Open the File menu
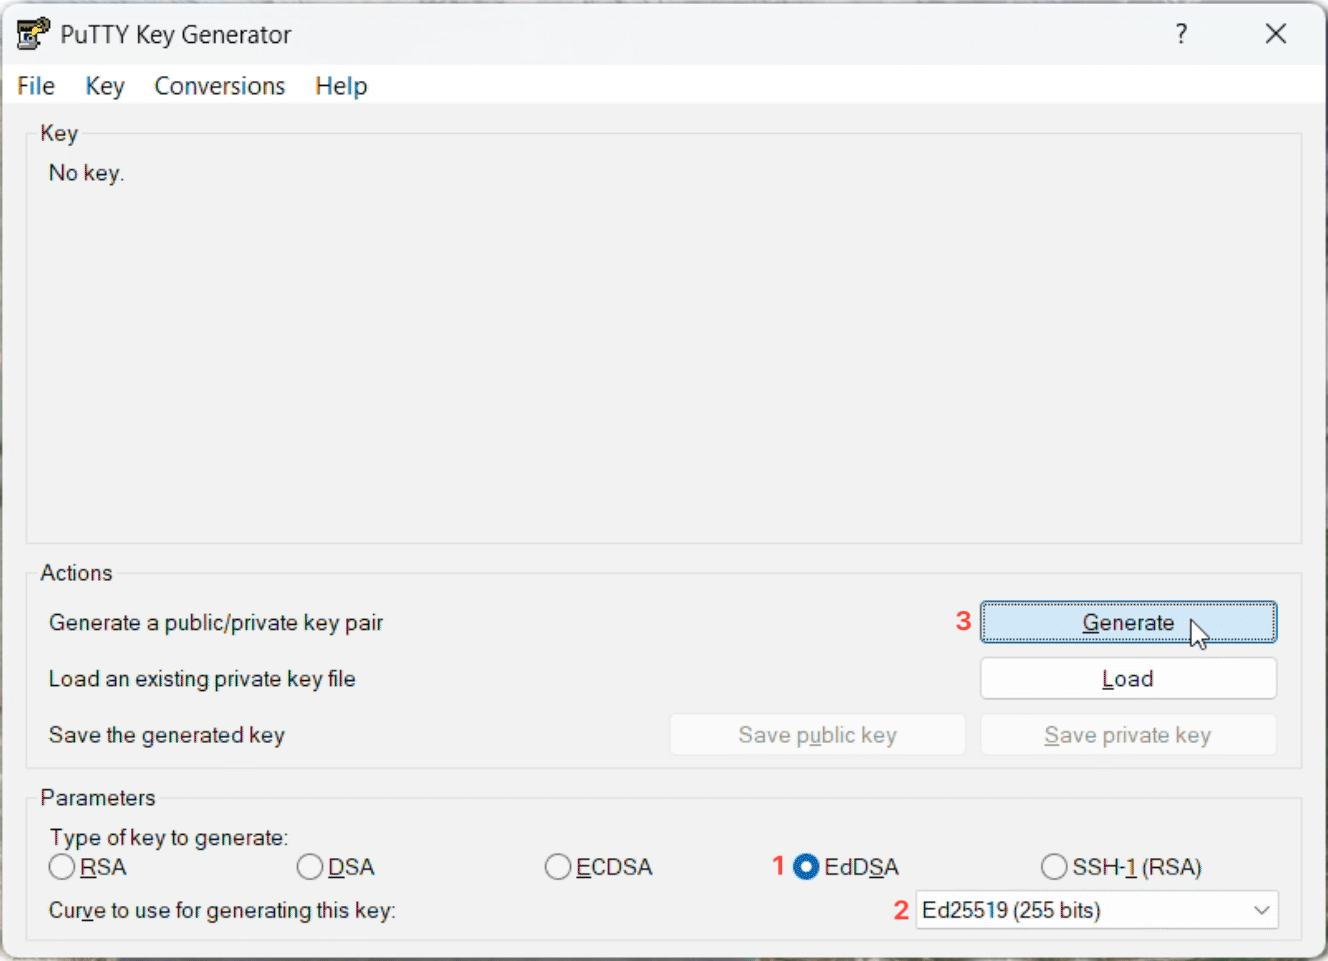The width and height of the screenshot is (1328, 961). coord(36,86)
